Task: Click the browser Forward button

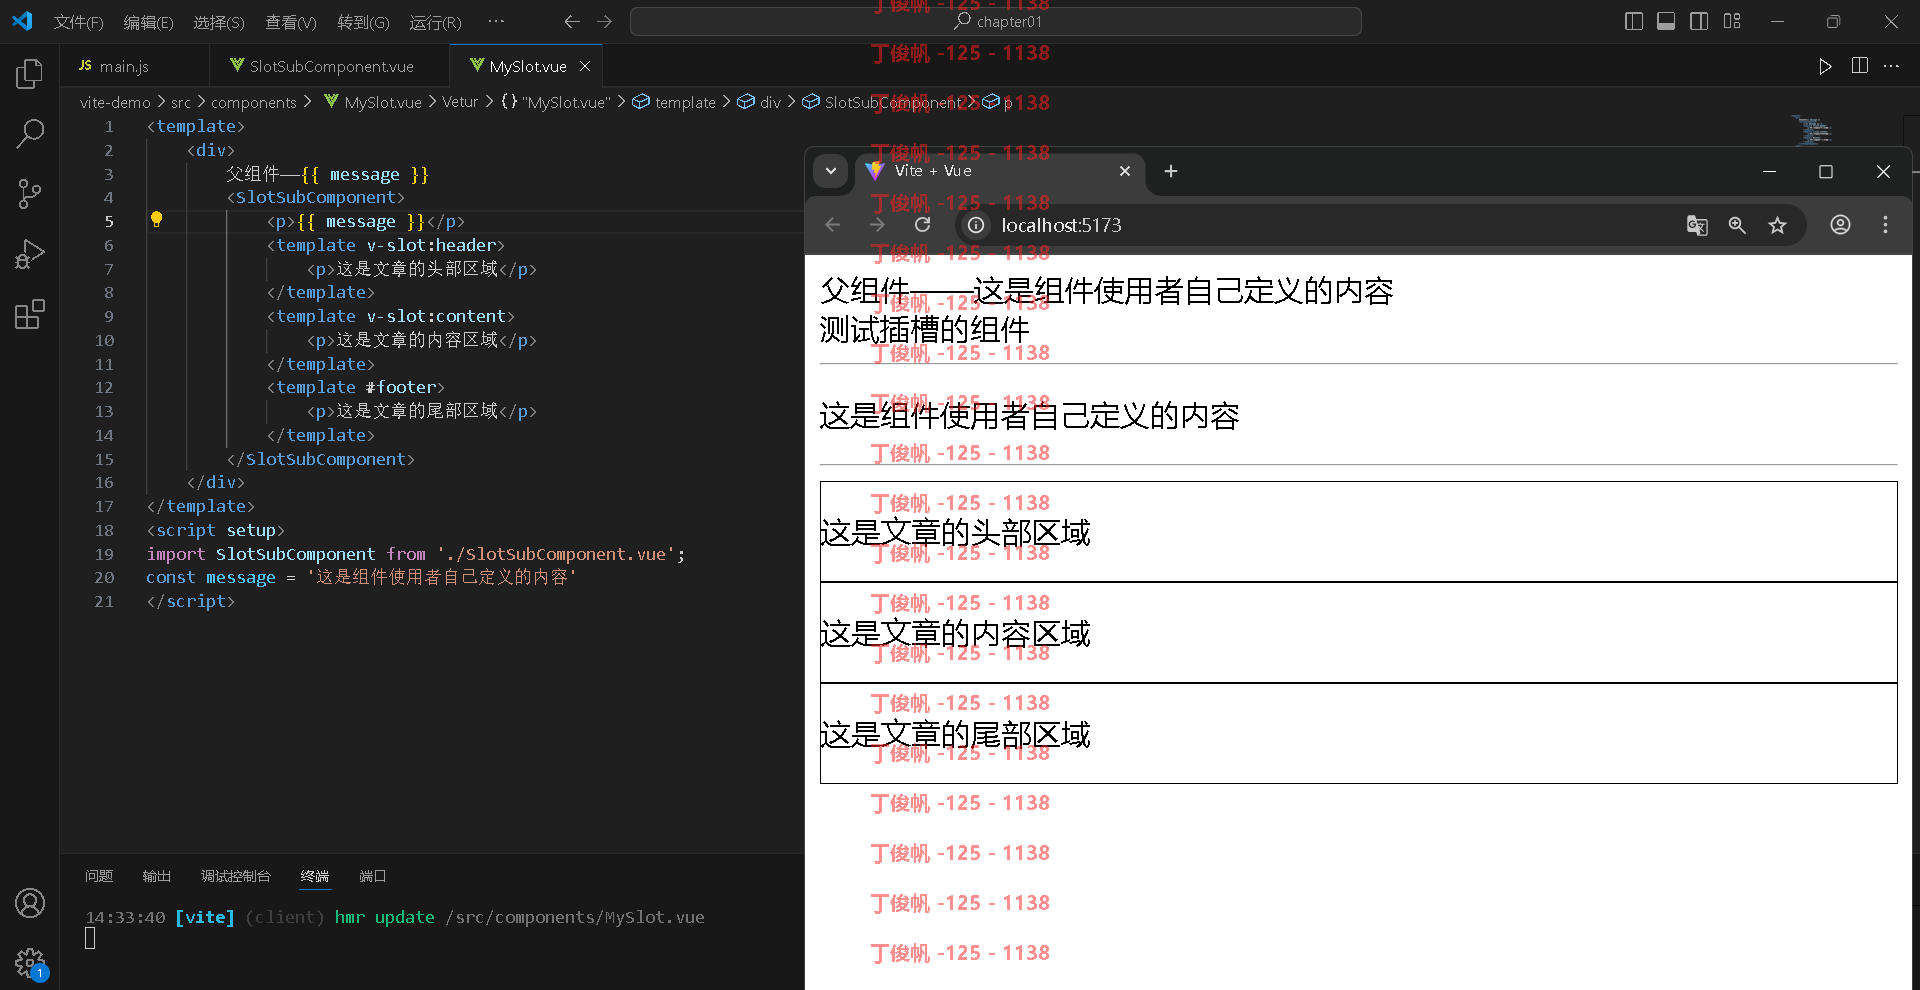Action: pyautogui.click(x=877, y=225)
